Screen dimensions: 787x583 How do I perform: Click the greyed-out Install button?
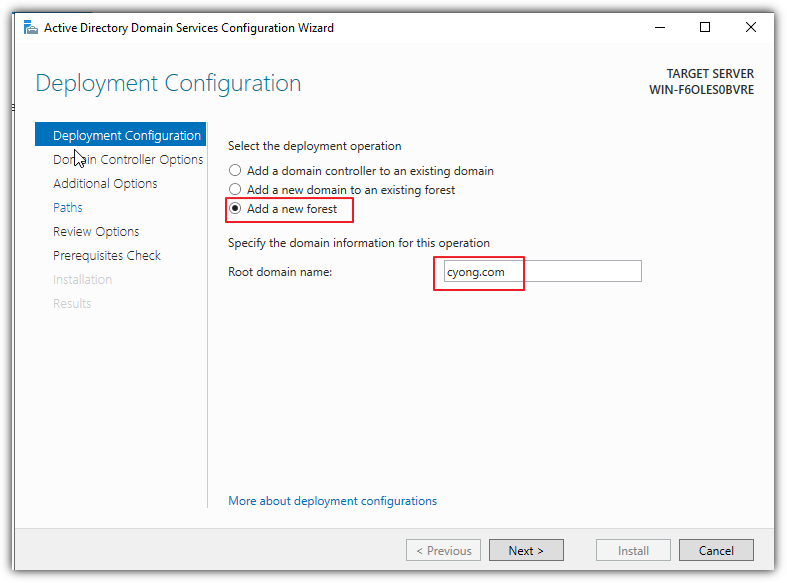click(633, 550)
